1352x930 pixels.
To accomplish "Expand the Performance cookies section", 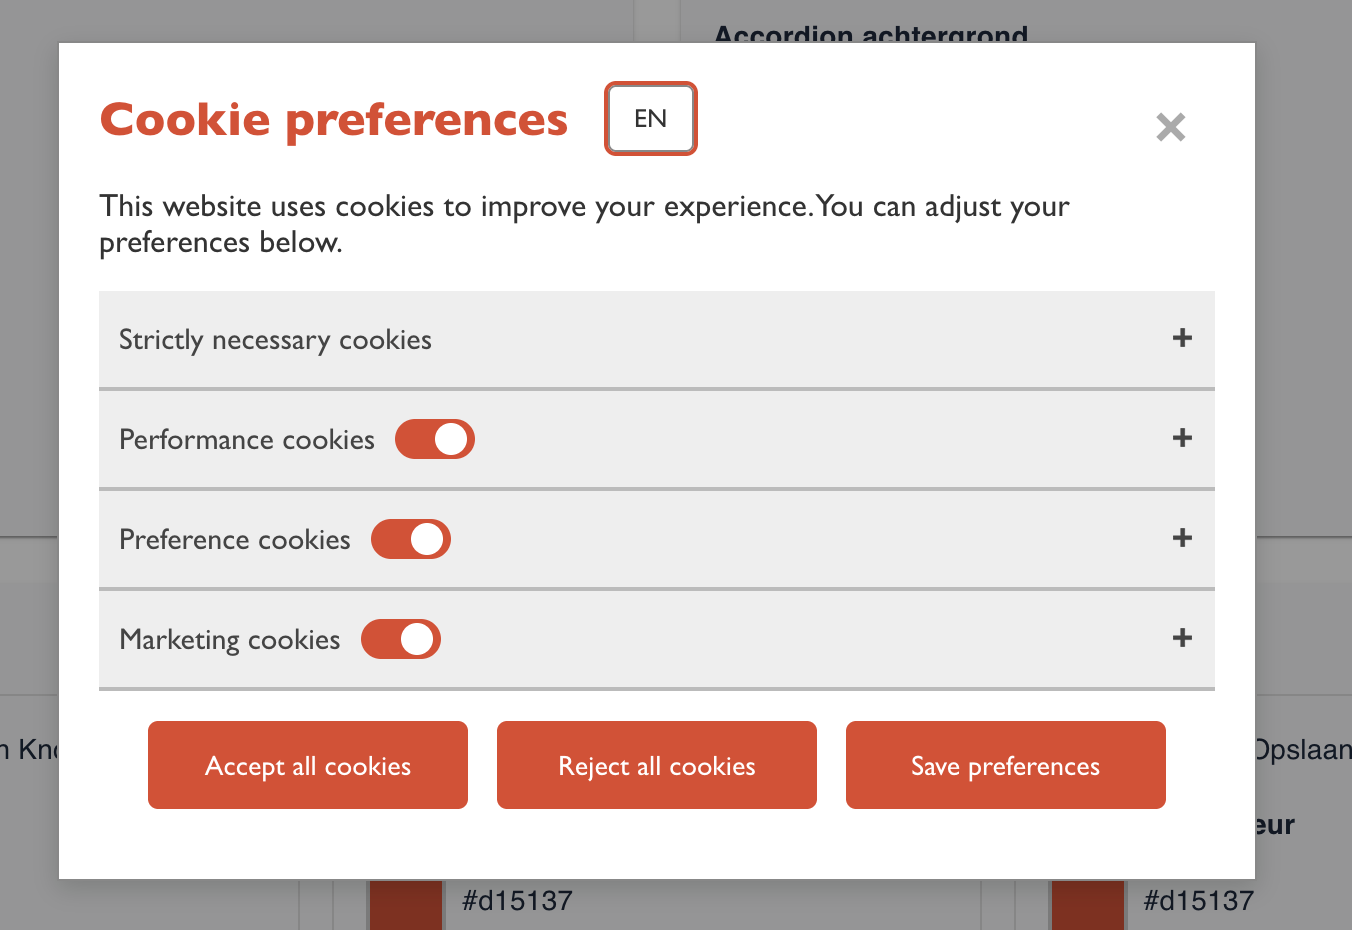I will (x=1182, y=438).
